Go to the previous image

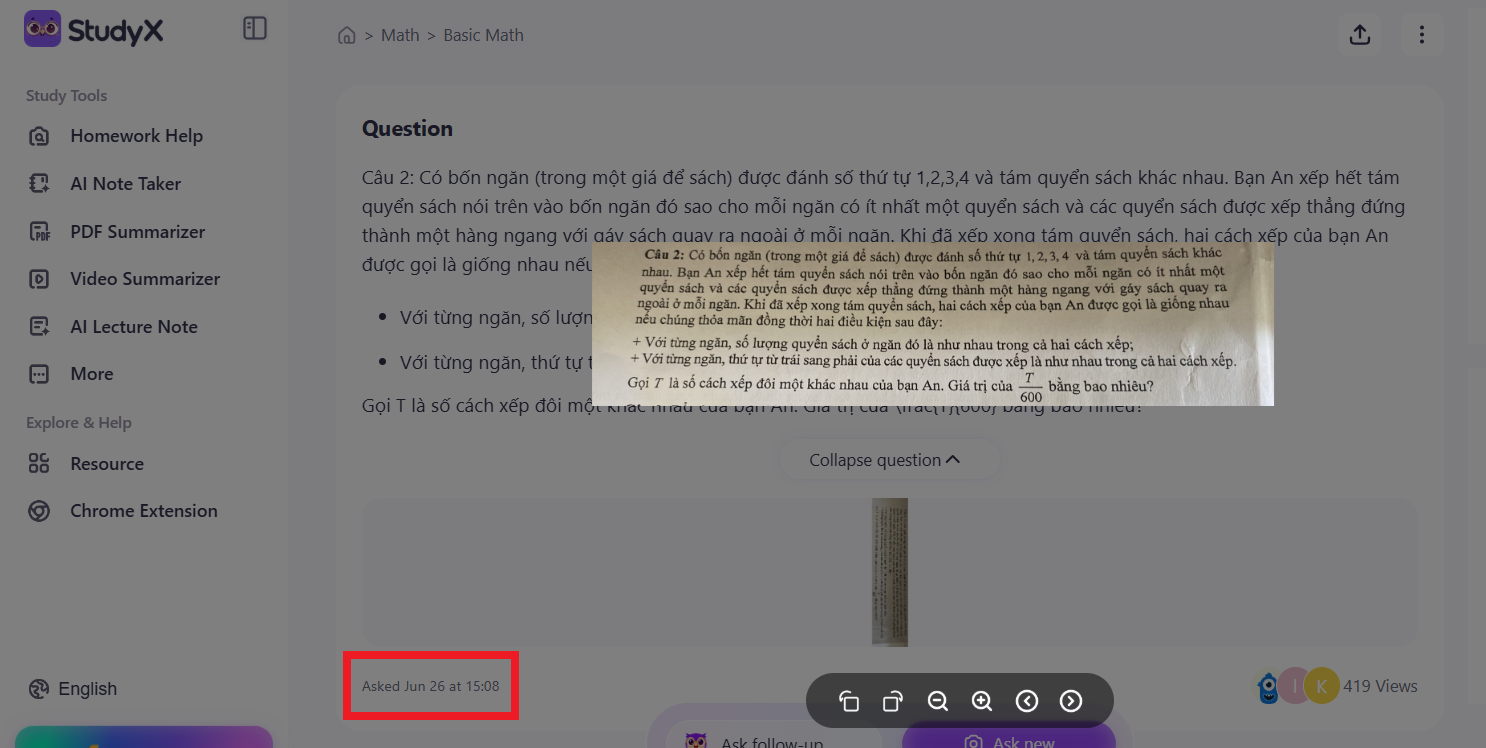coord(1027,701)
